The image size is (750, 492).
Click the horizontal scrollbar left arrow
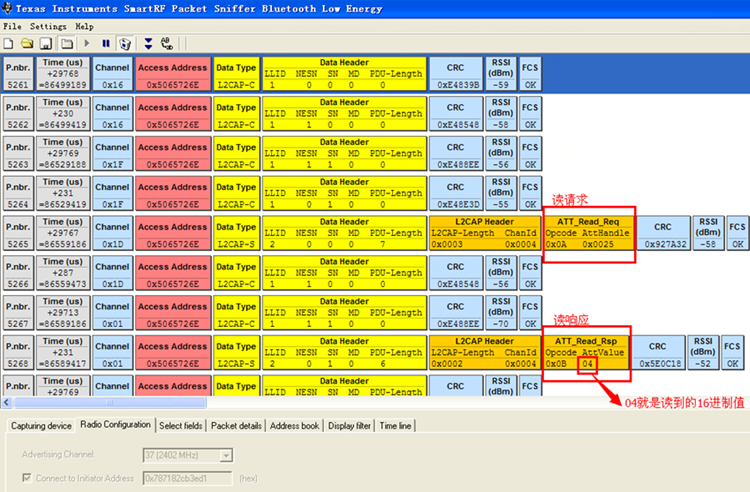pyautogui.click(x=6, y=403)
